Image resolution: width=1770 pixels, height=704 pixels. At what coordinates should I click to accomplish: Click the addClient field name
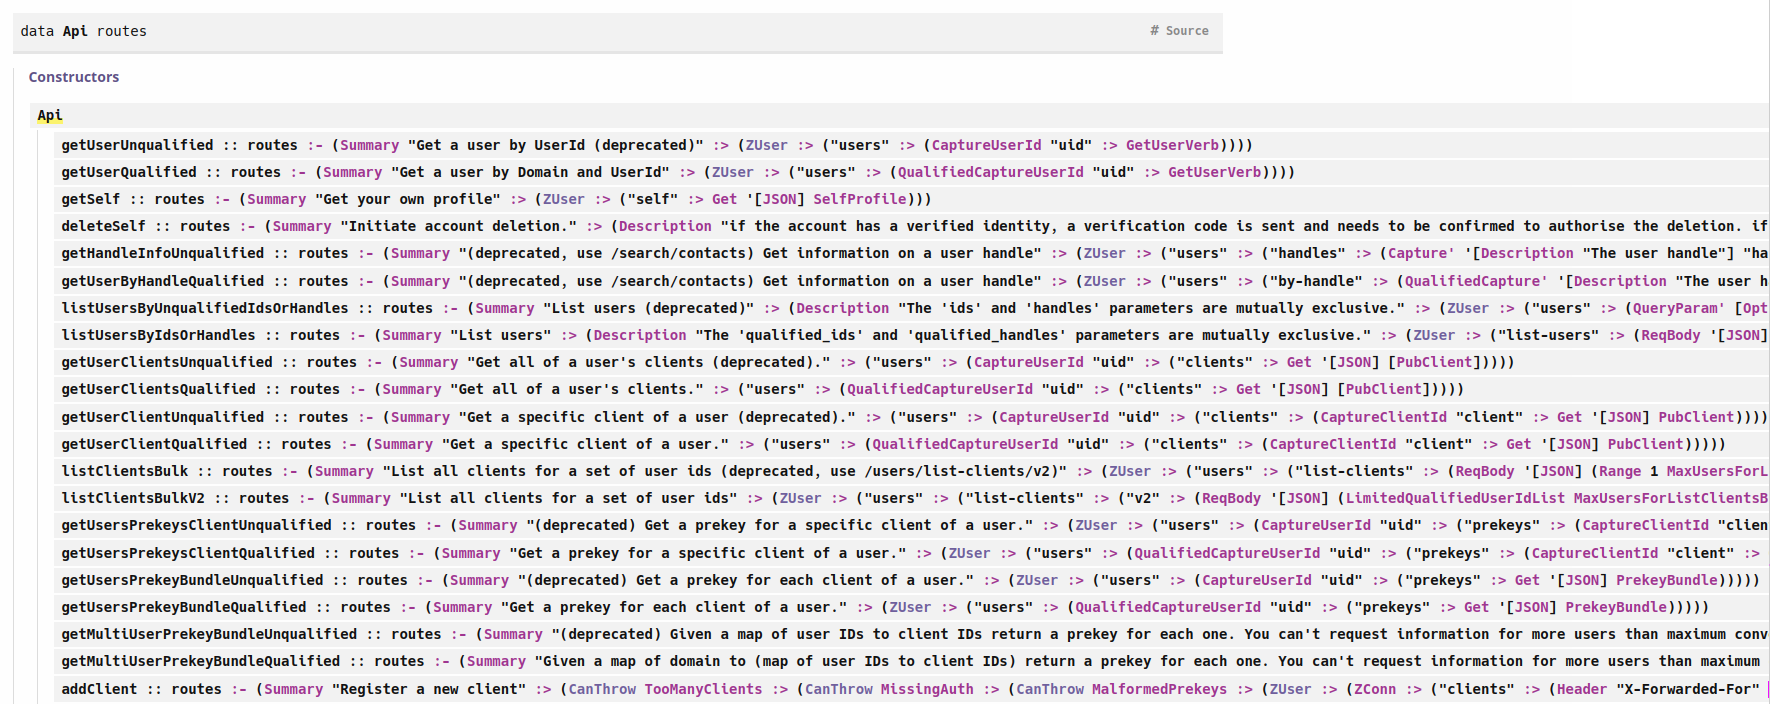[99, 689]
